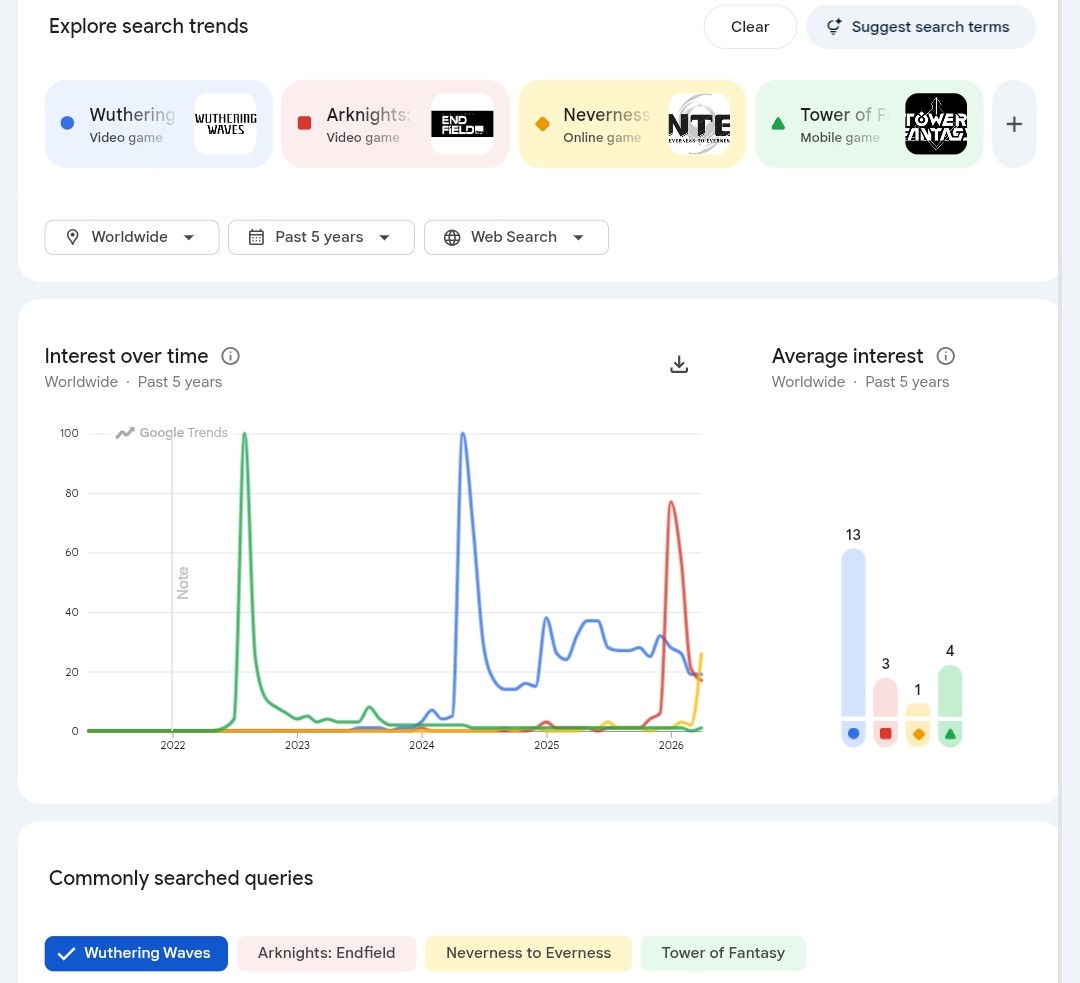
Task: Click the sparkle icon in Suggest search terms
Action: (834, 27)
